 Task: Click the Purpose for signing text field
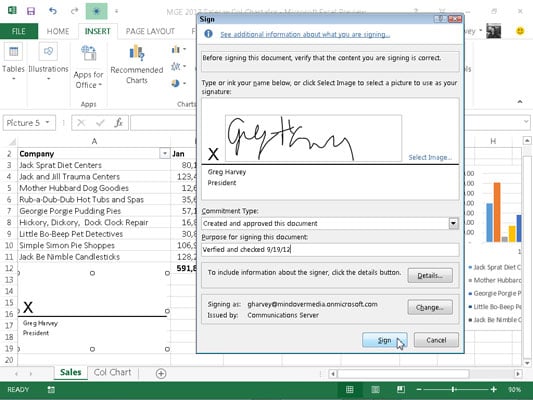tap(330, 249)
